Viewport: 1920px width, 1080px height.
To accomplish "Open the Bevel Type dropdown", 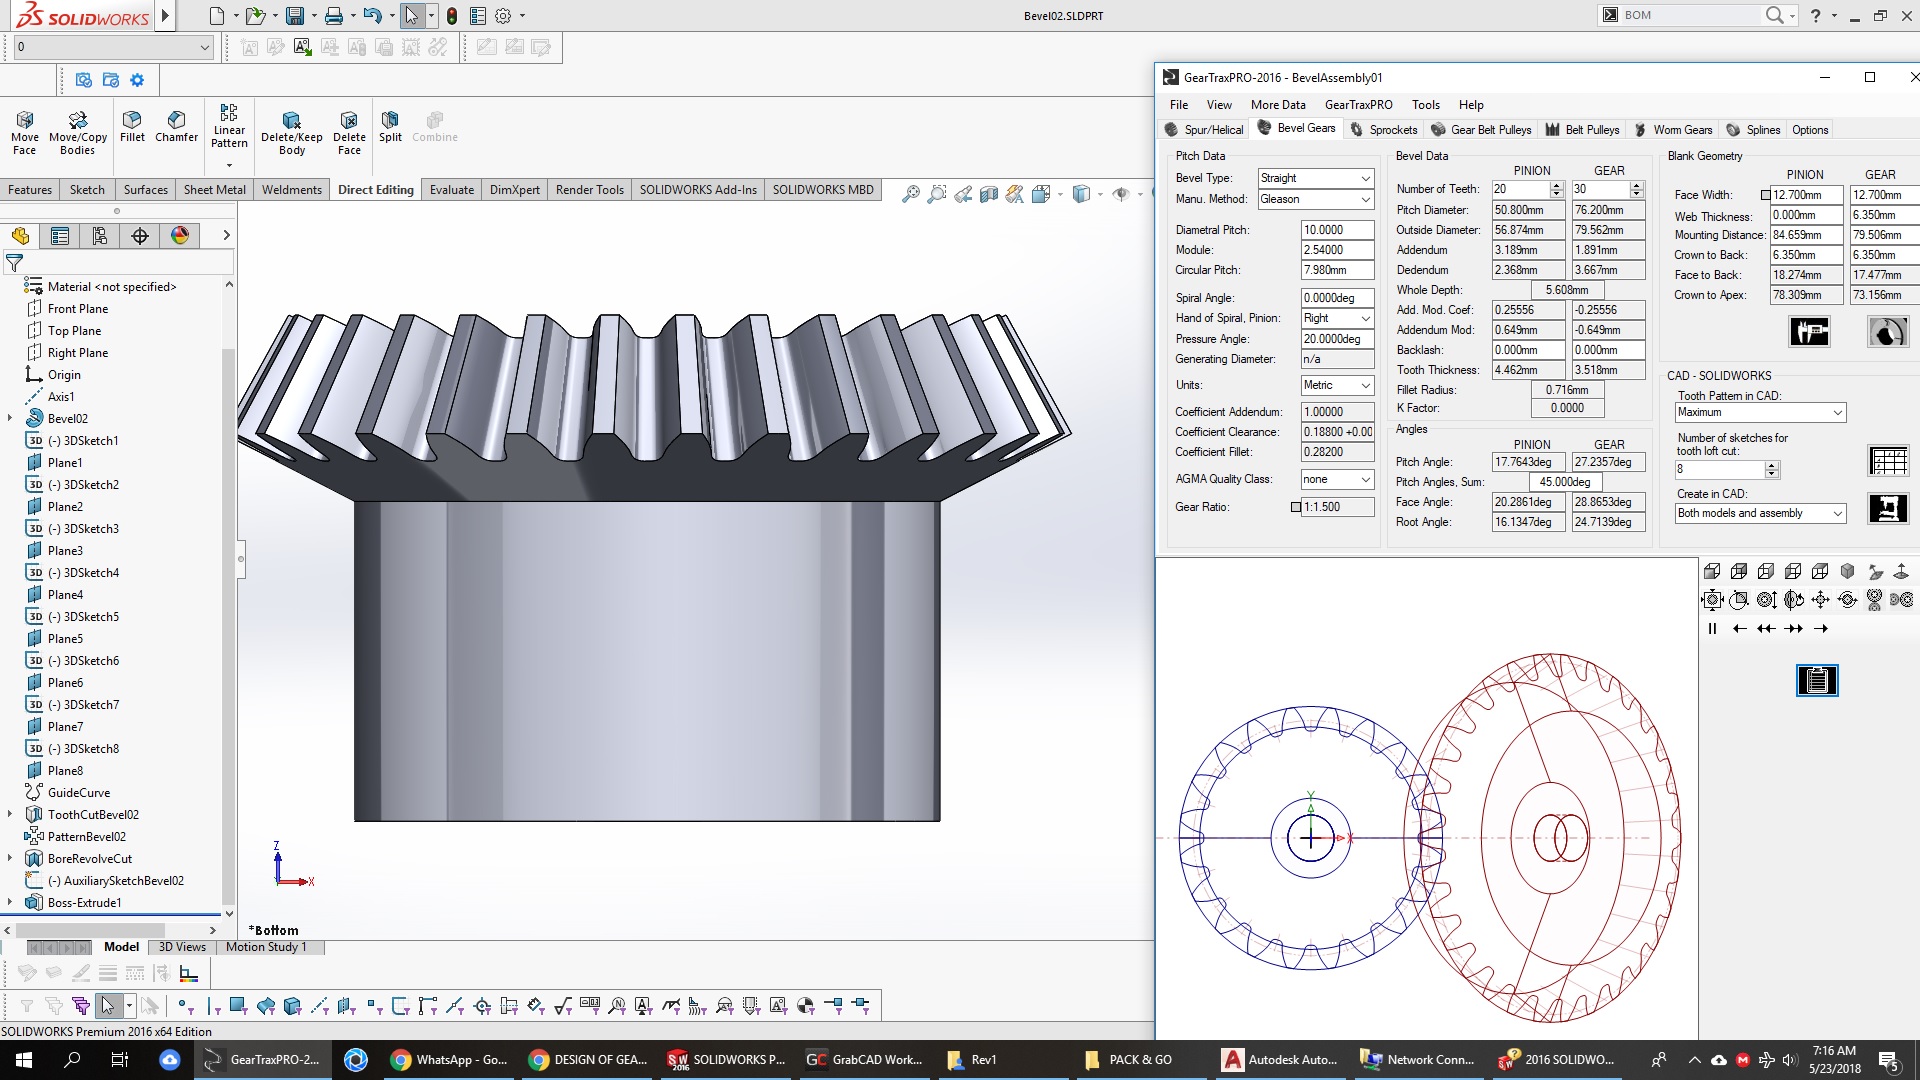I will (1365, 178).
